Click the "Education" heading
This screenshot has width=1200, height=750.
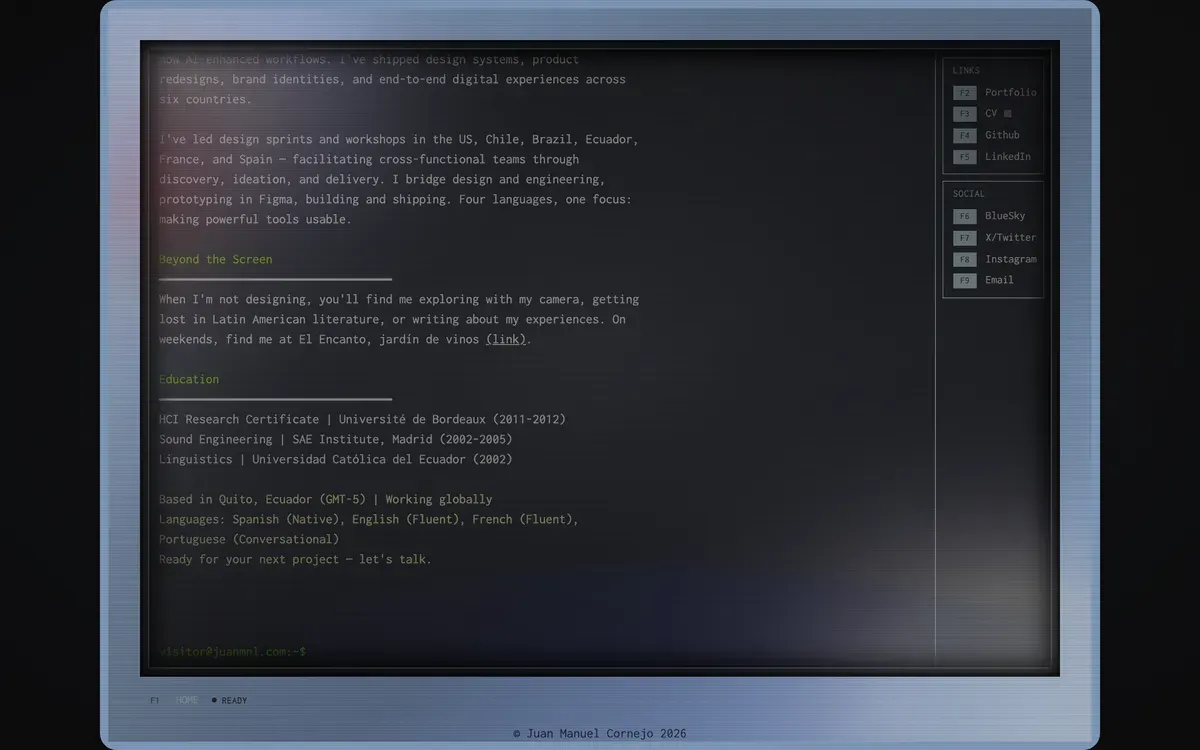click(x=189, y=380)
